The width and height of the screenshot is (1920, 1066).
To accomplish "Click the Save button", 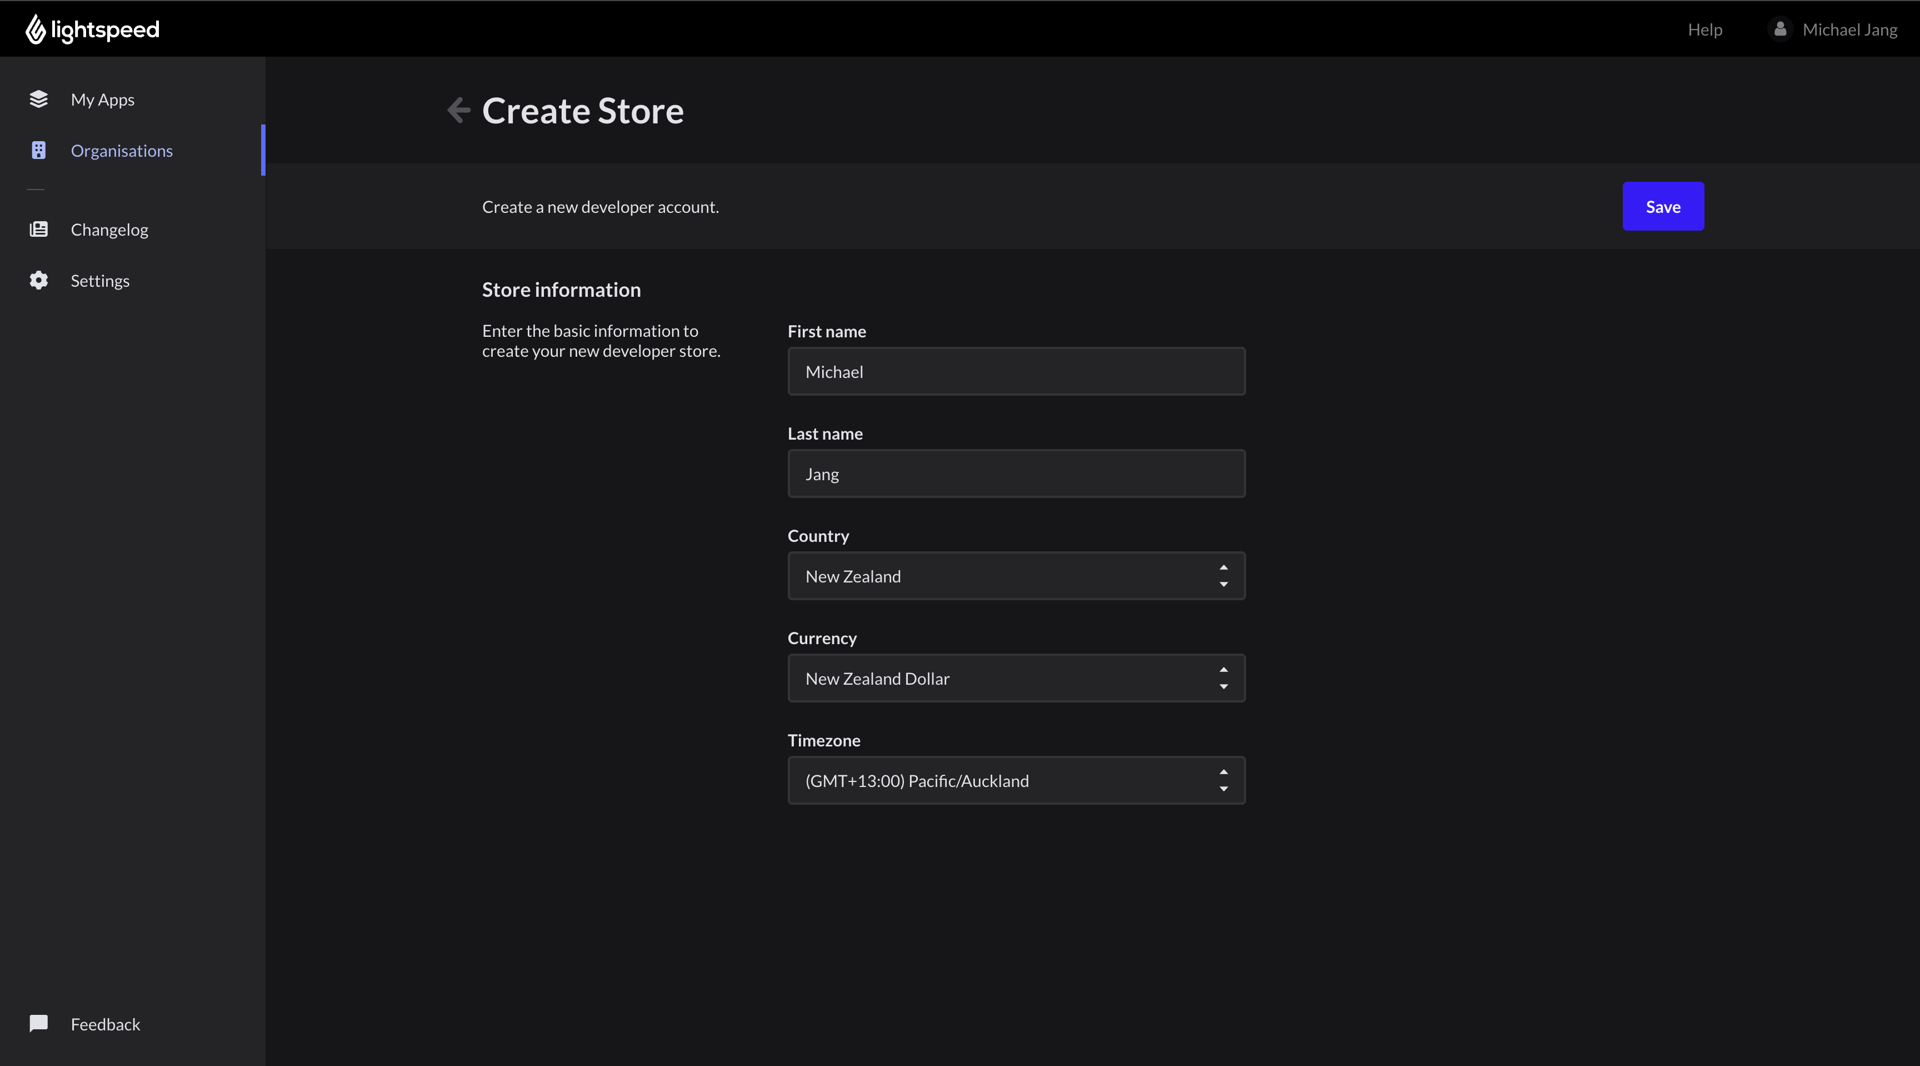I will [1662, 206].
